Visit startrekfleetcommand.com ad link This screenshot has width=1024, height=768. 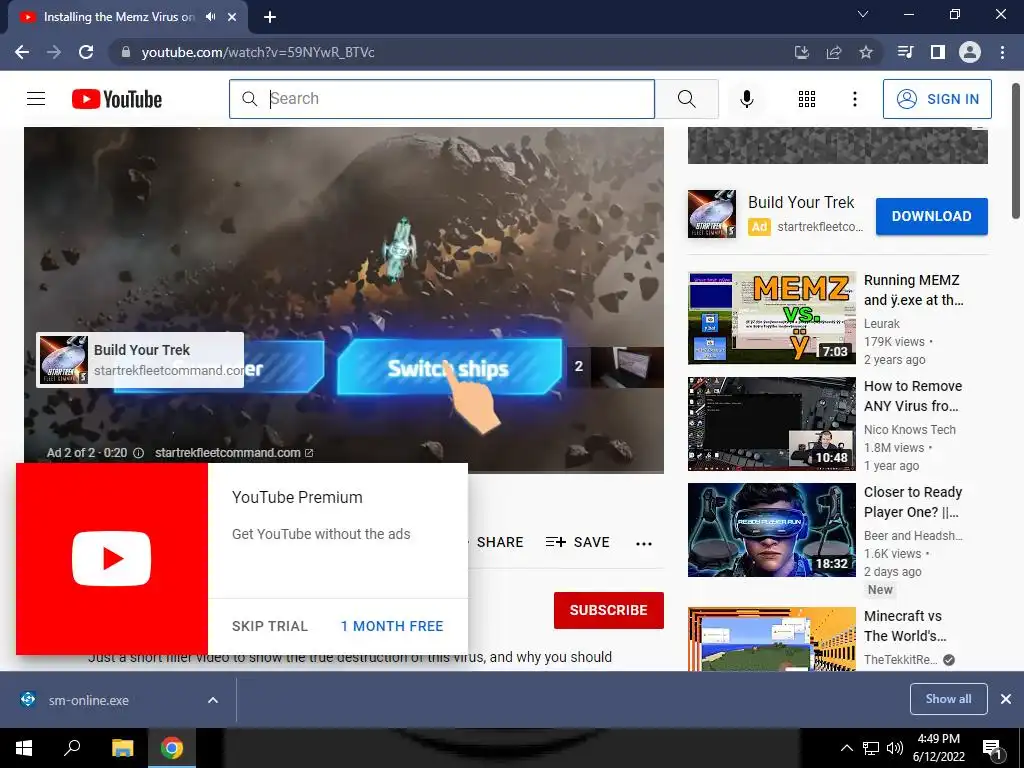tap(234, 453)
